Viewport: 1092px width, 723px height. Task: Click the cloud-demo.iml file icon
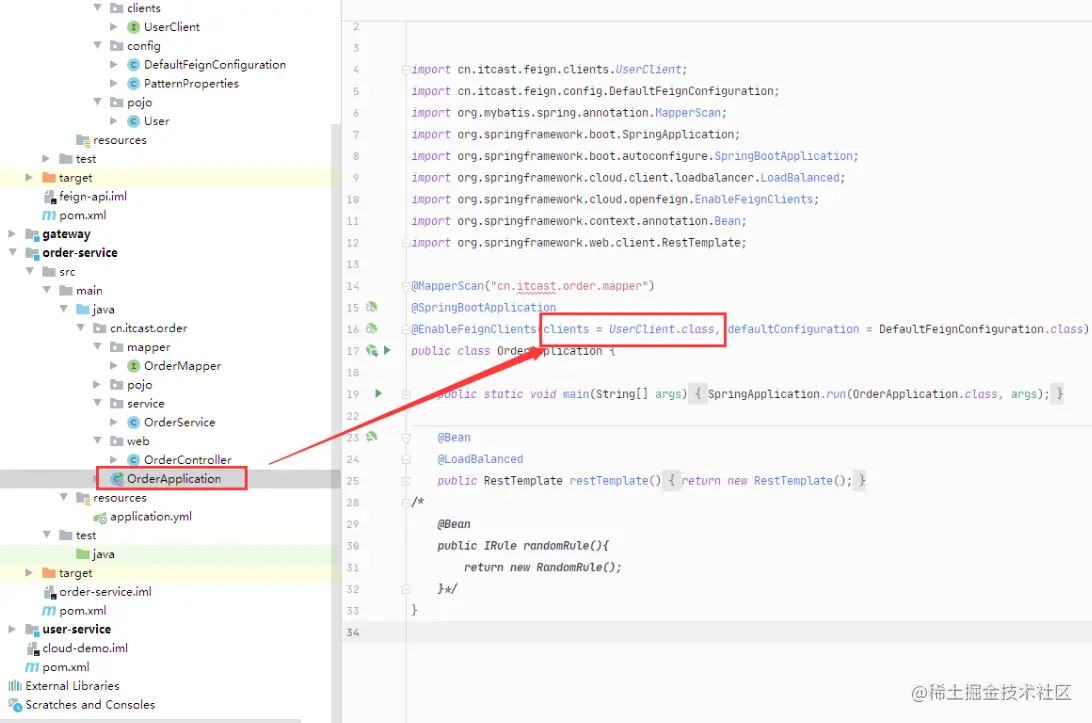coord(33,648)
